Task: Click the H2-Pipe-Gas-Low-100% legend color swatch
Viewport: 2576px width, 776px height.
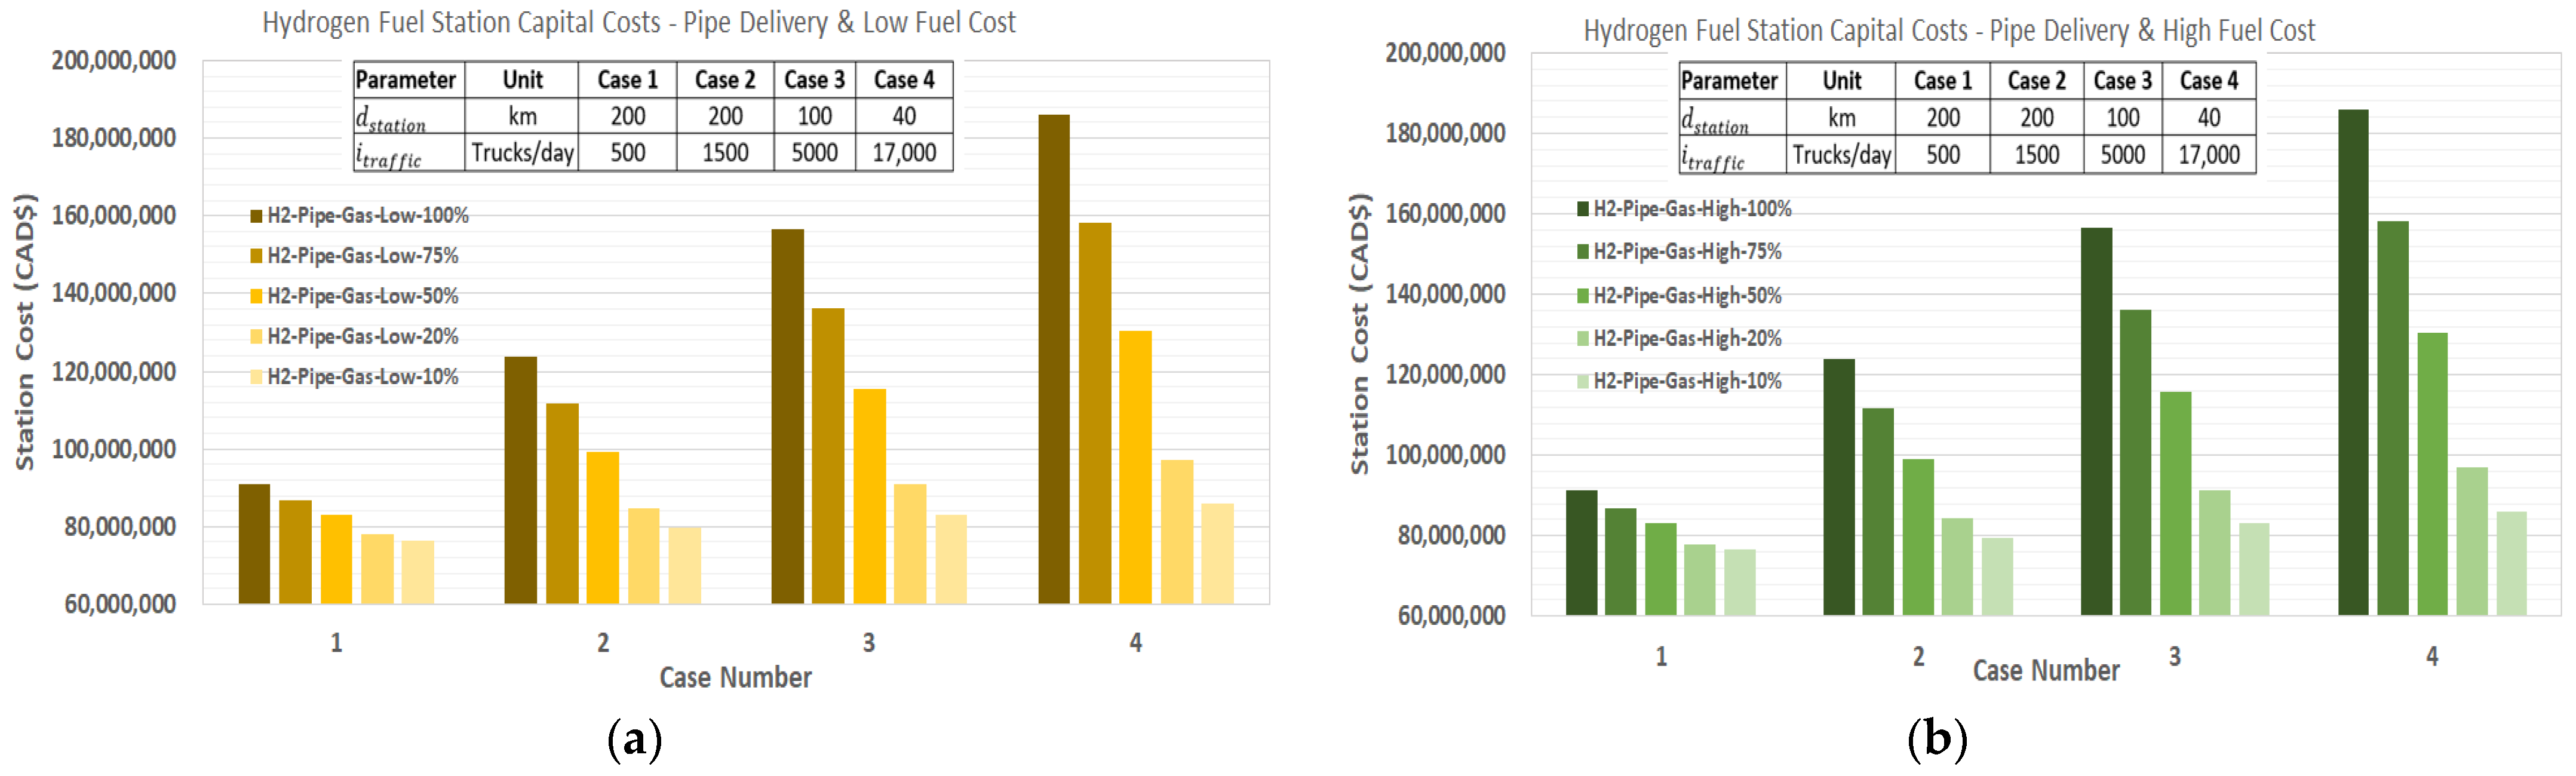Action: pyautogui.click(x=256, y=216)
